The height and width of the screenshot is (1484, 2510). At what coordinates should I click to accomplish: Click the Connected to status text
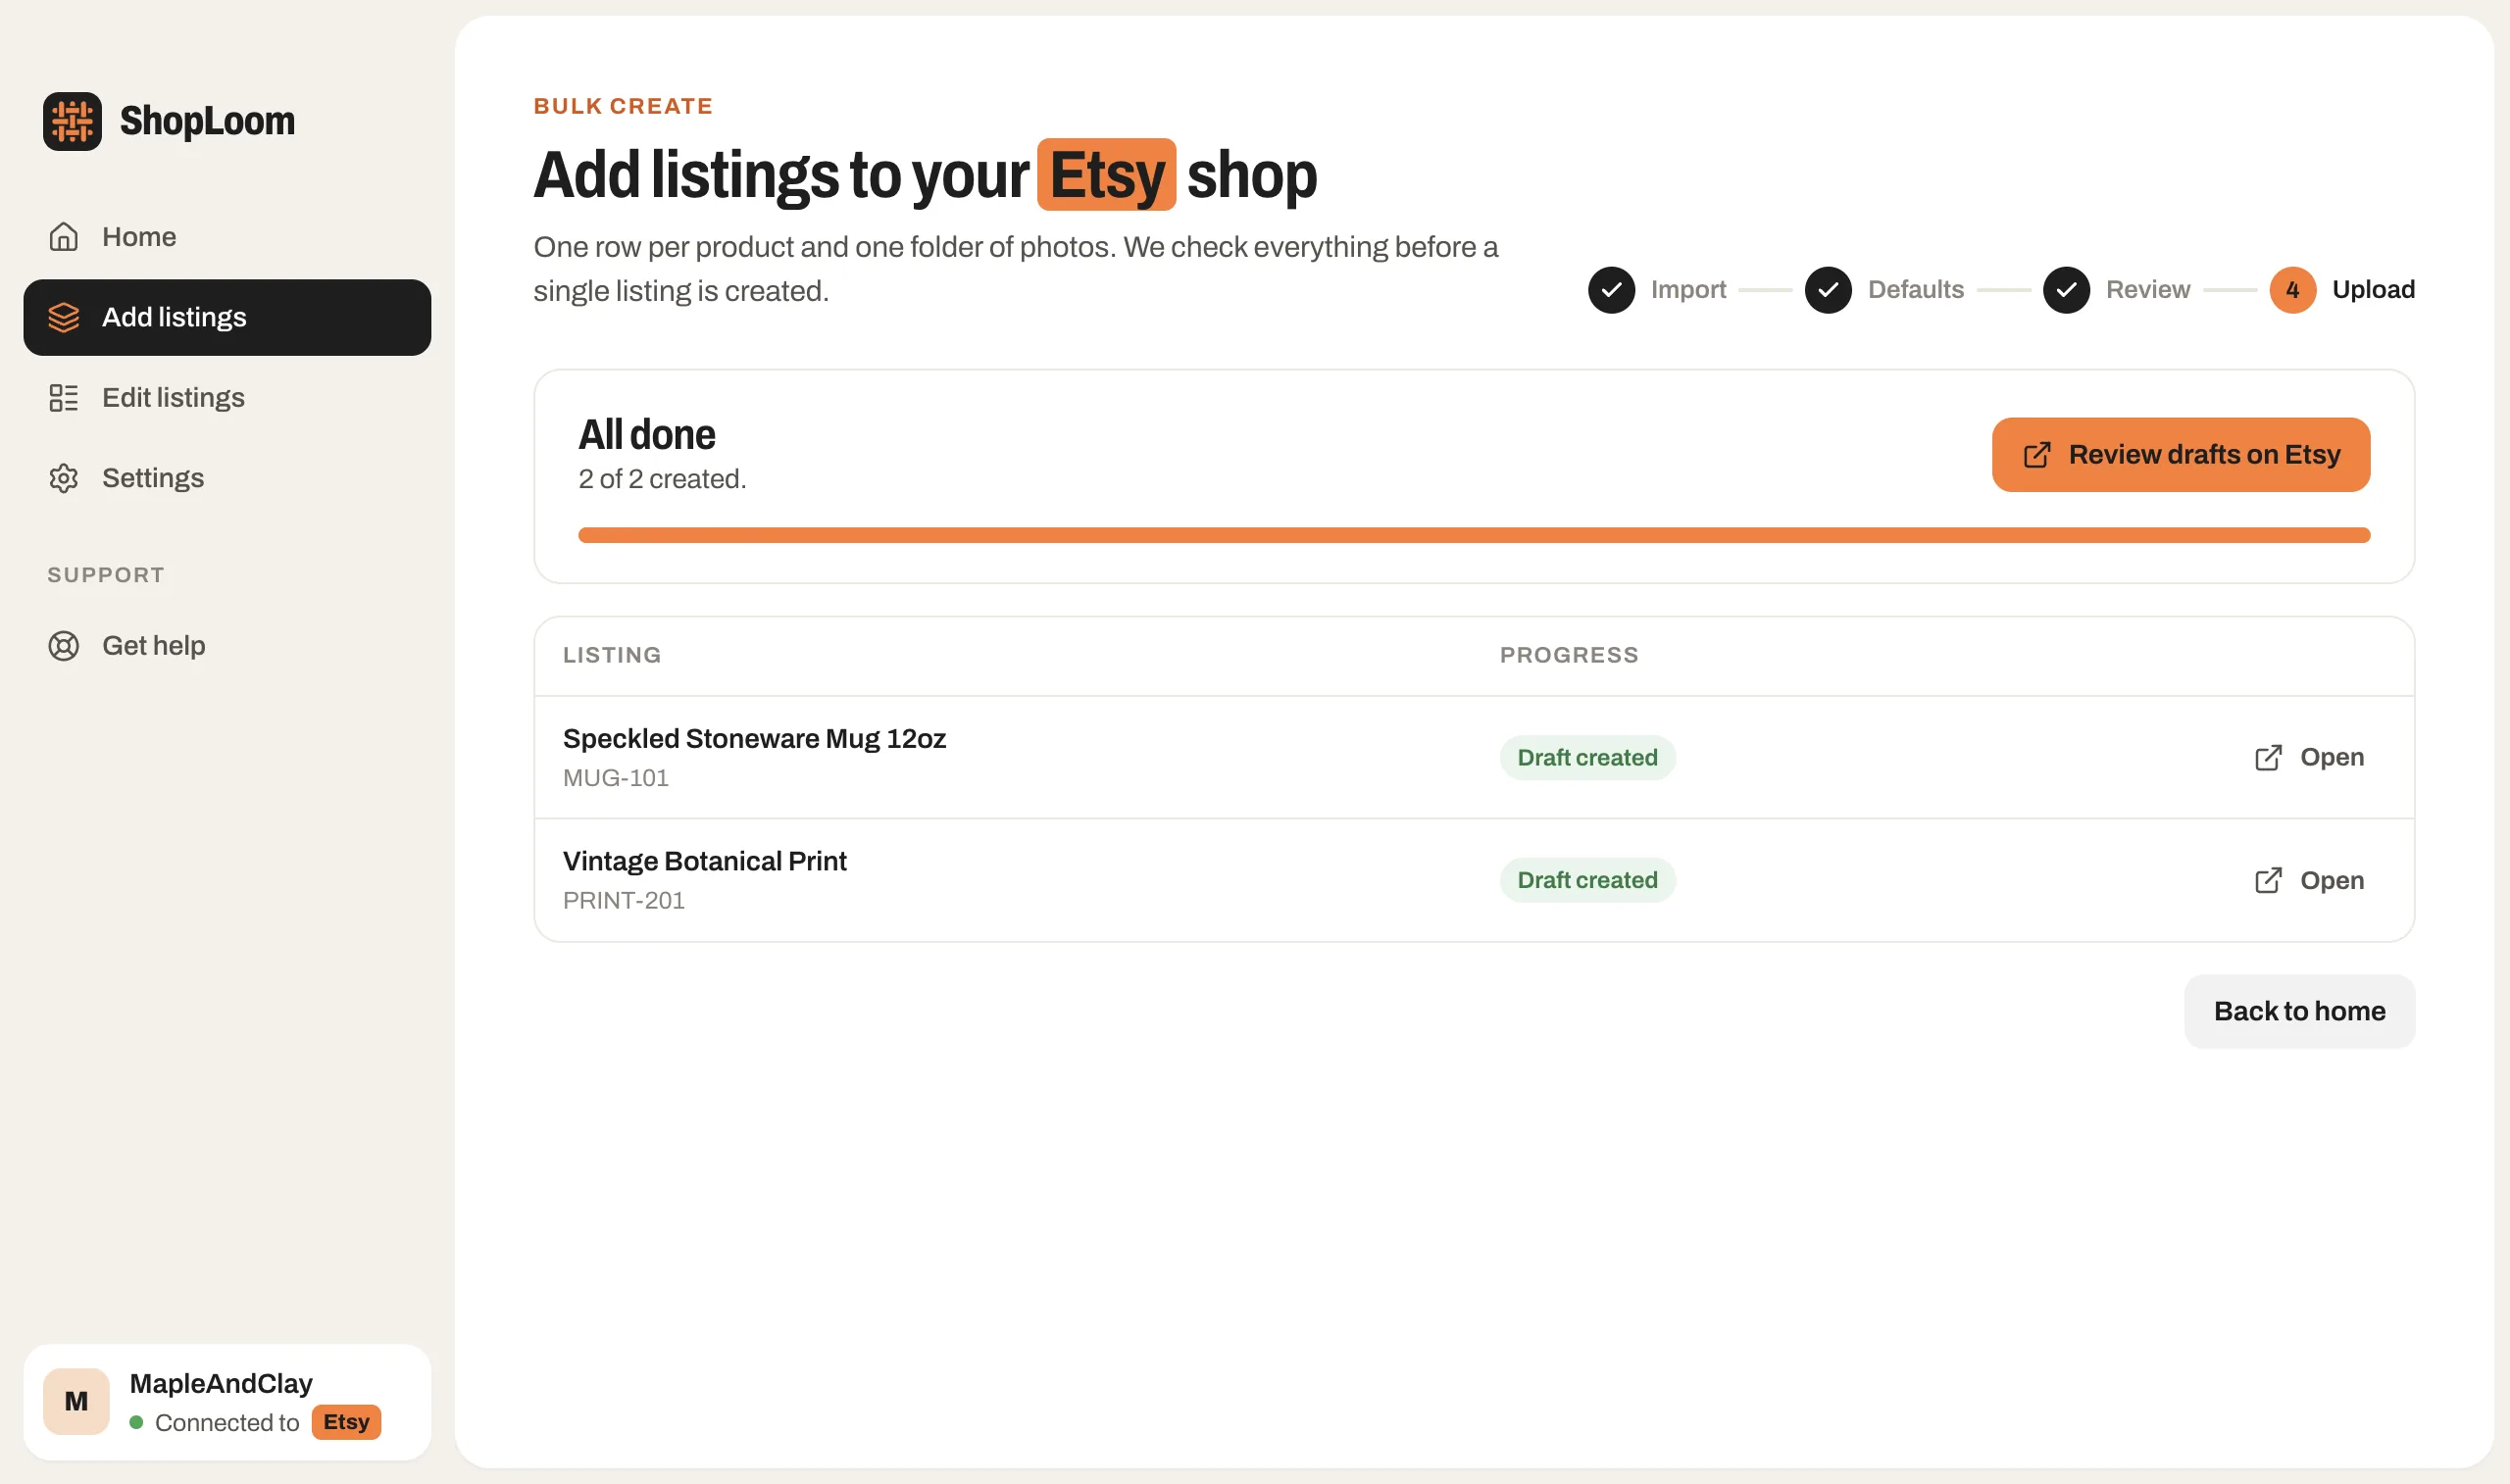[x=227, y=1422]
